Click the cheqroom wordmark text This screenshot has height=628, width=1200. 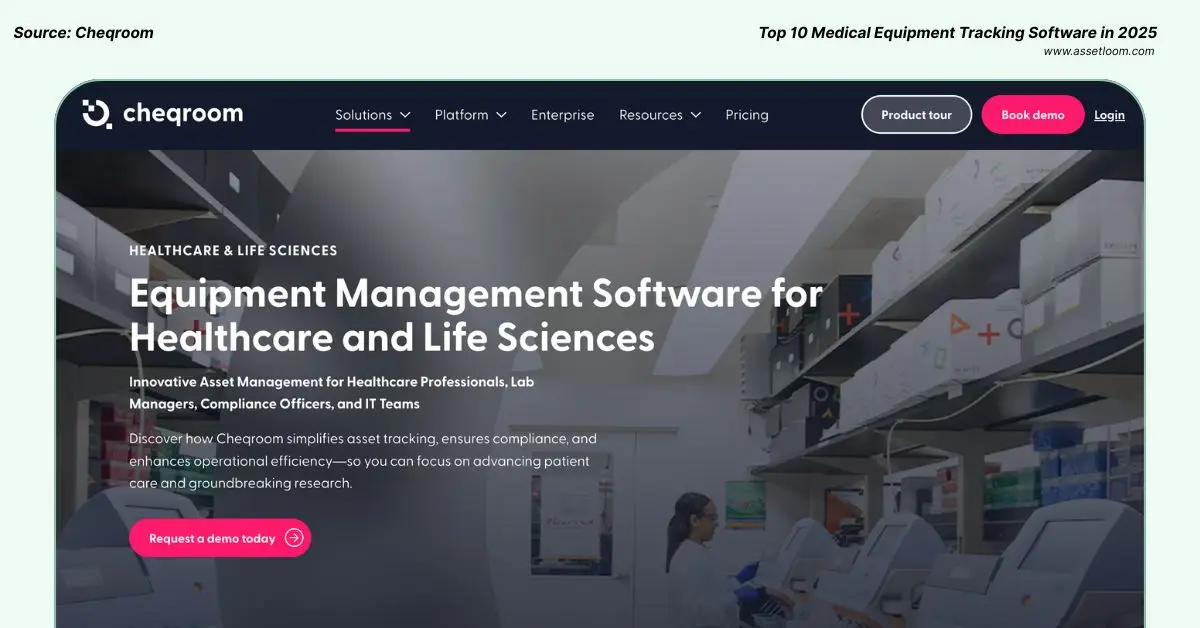(183, 114)
